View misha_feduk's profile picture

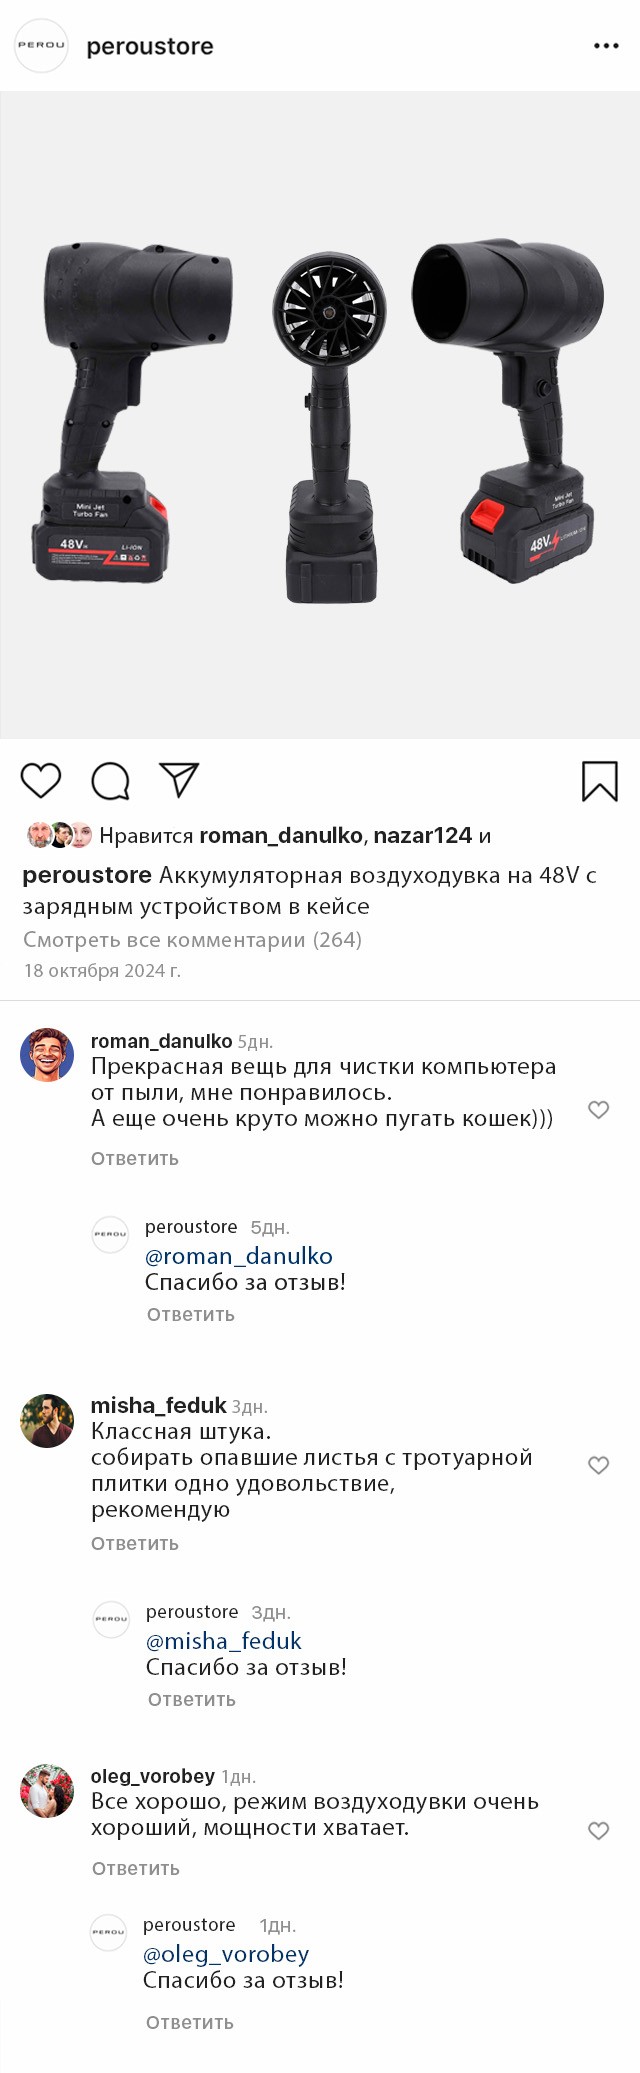click(x=47, y=1421)
